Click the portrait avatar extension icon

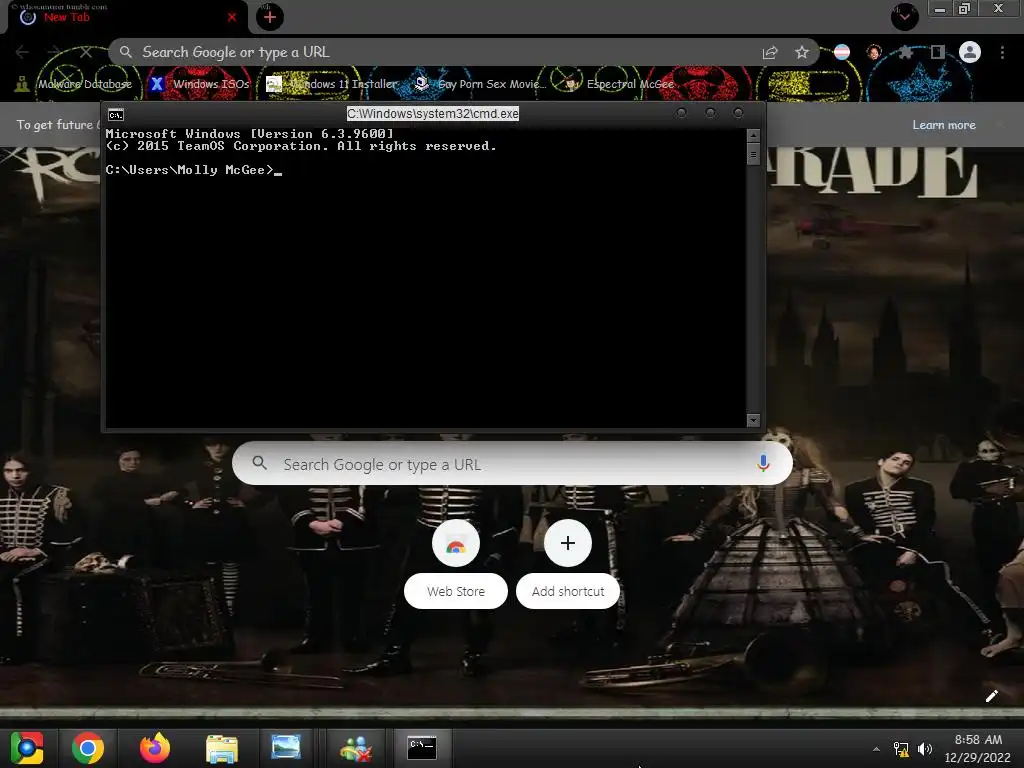tap(874, 52)
